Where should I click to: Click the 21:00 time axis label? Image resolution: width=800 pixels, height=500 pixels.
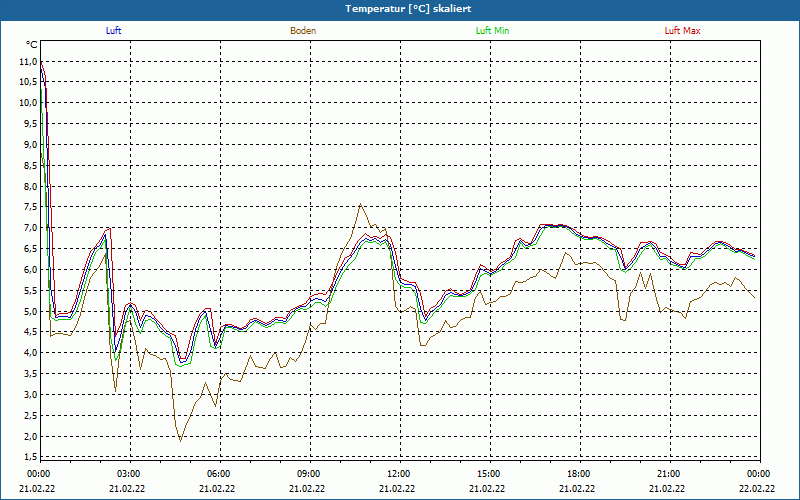(x=669, y=474)
